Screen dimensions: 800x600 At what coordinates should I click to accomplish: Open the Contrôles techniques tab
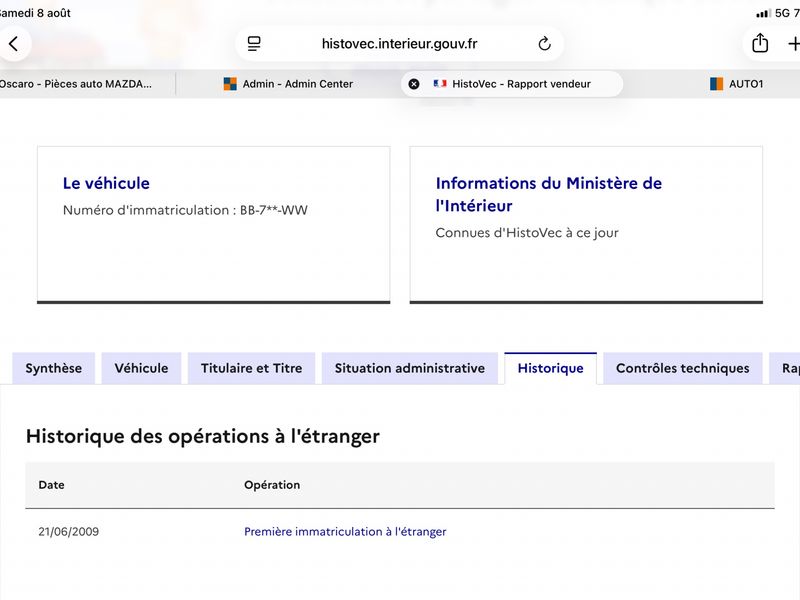click(683, 368)
